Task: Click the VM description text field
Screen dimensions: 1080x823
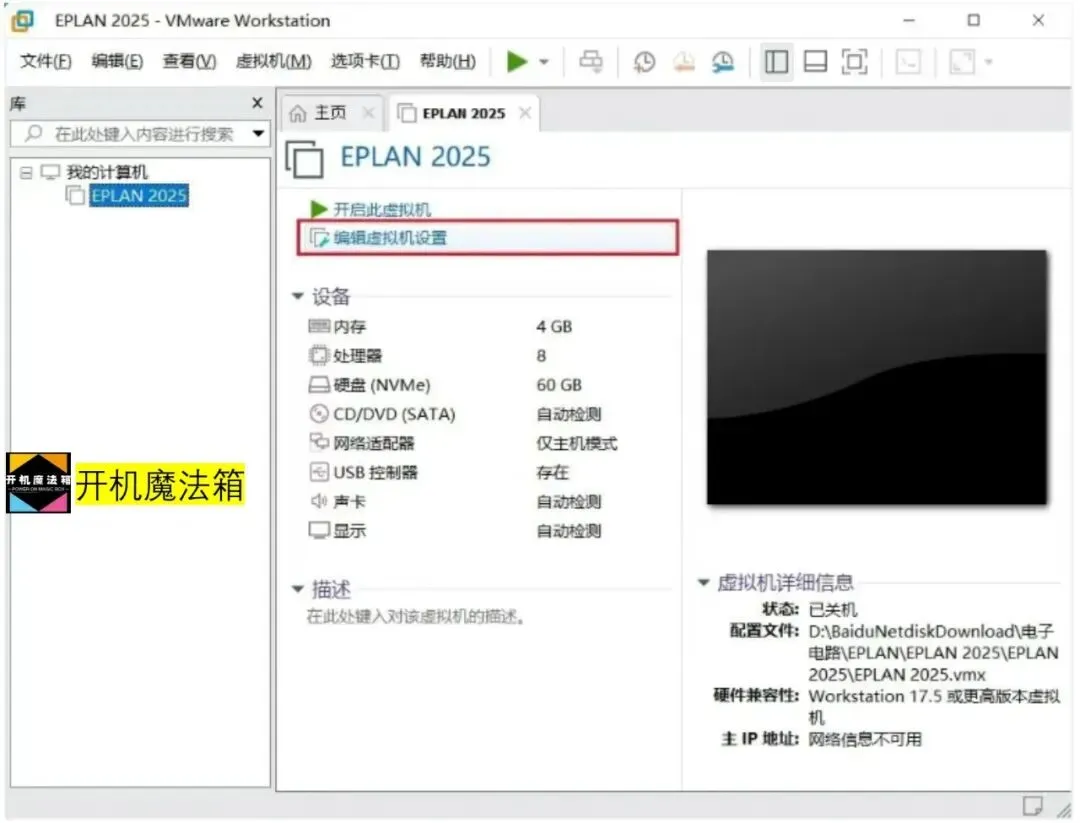Action: (x=416, y=616)
